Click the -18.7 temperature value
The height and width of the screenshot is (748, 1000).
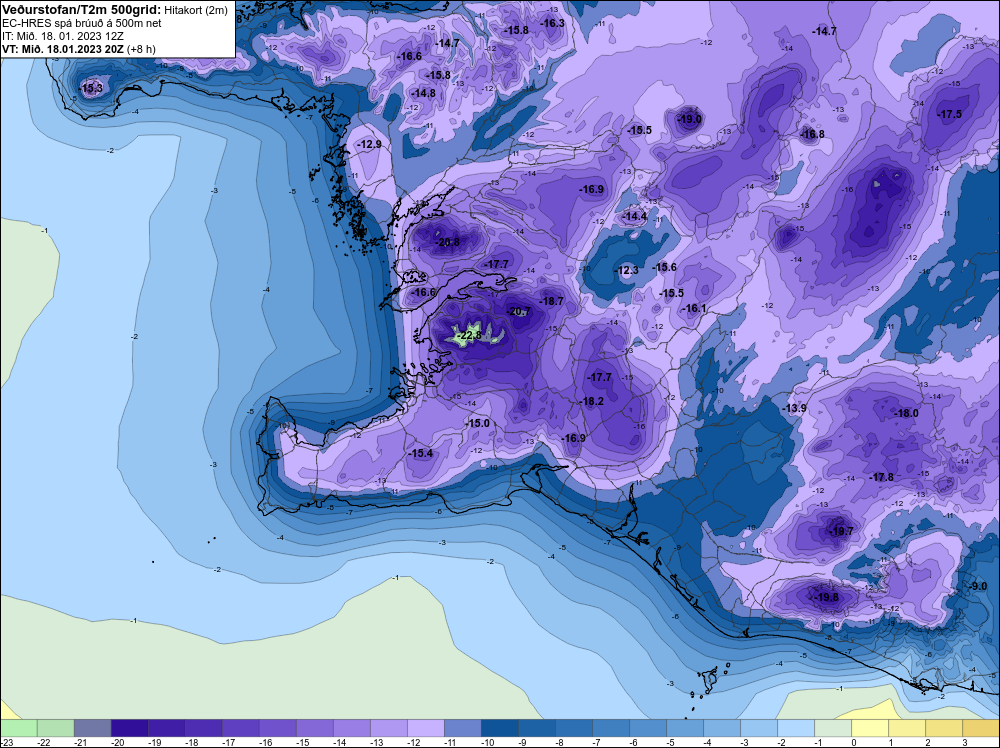click(x=552, y=301)
